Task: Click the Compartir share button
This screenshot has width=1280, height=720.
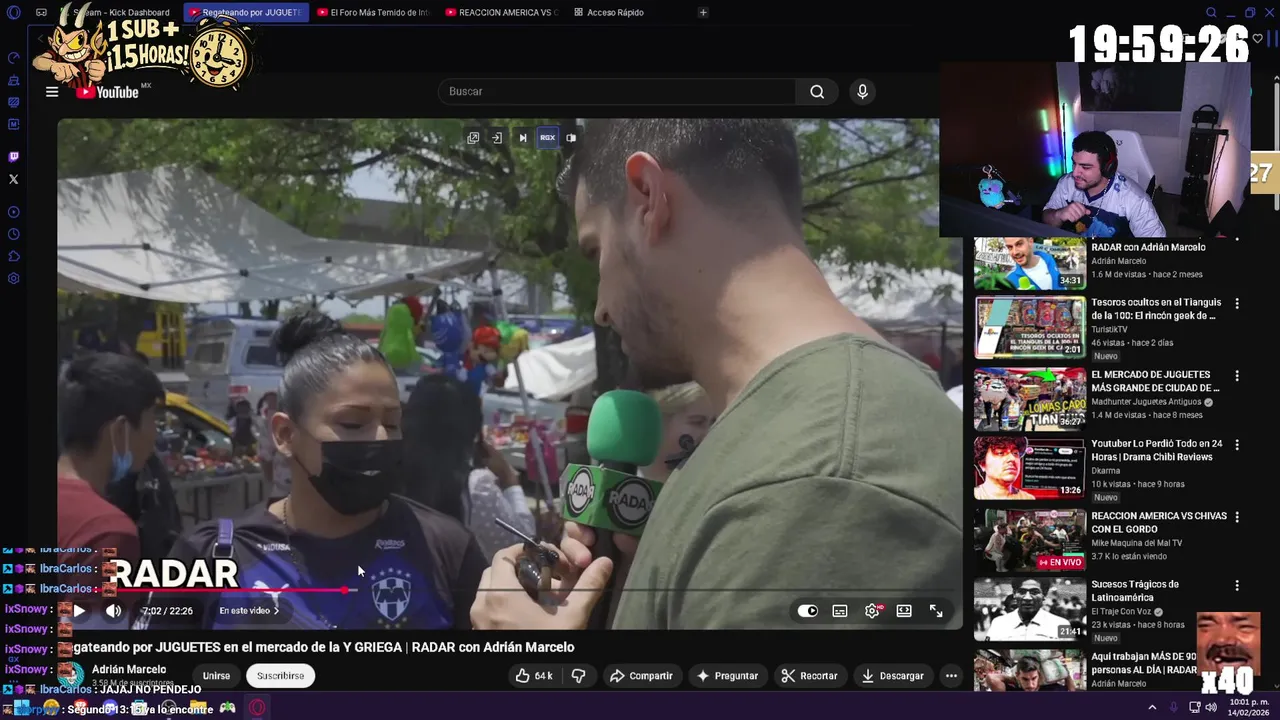Action: point(641,676)
